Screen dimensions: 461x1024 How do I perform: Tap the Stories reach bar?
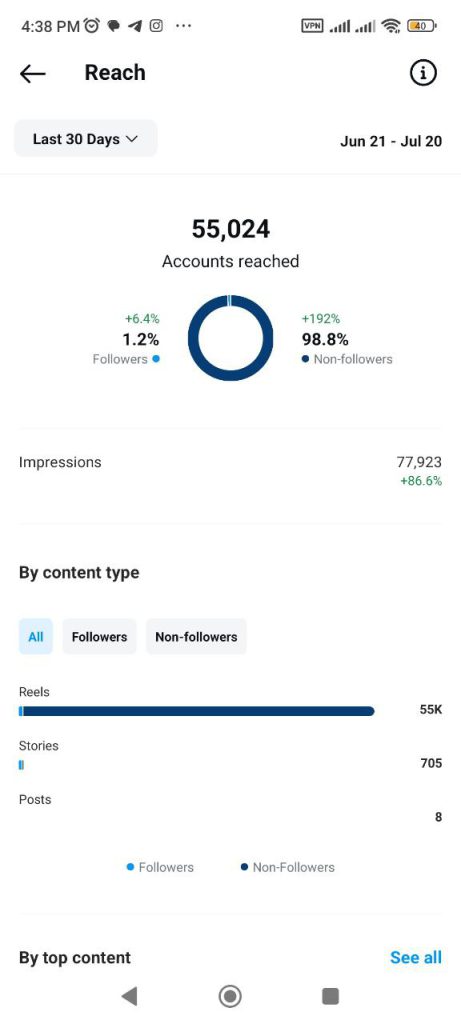tap(22, 765)
